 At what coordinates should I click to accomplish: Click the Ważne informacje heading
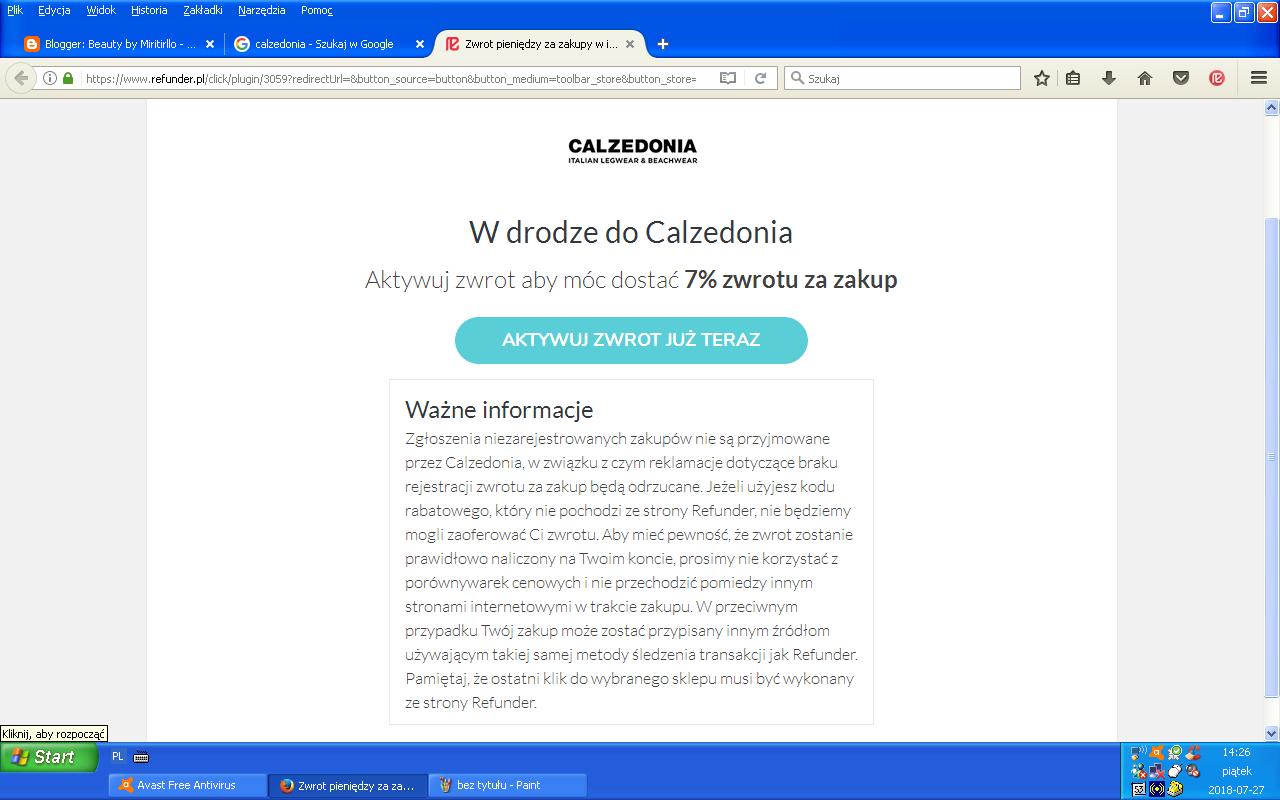[499, 409]
